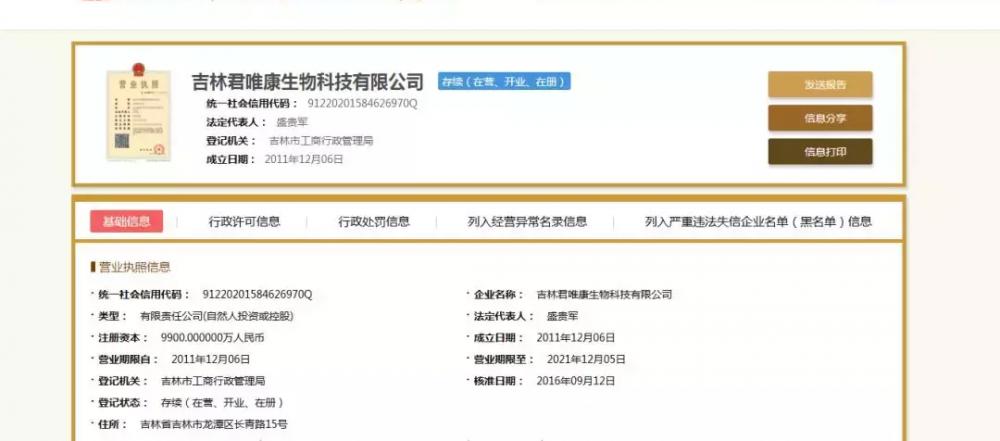
Task: Click the 营业执照信息 section heading
Action: tap(135, 267)
